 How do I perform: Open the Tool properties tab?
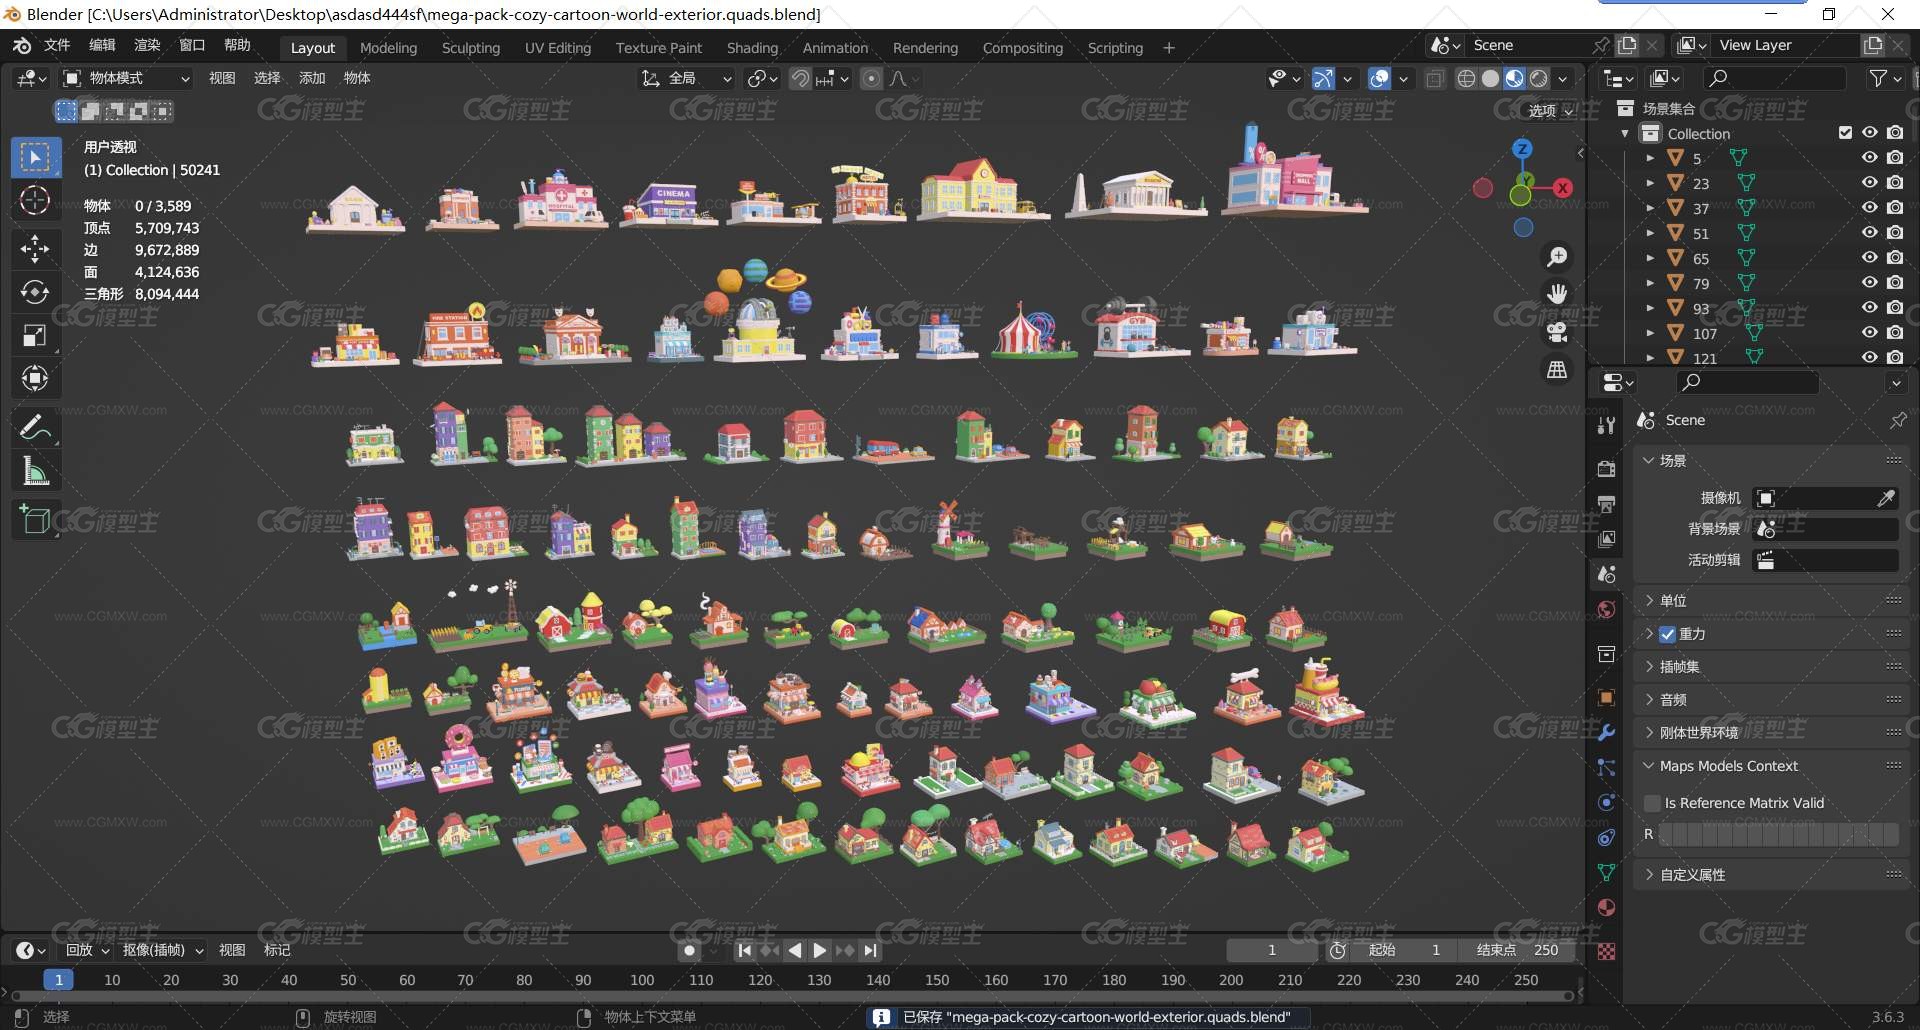(1606, 425)
